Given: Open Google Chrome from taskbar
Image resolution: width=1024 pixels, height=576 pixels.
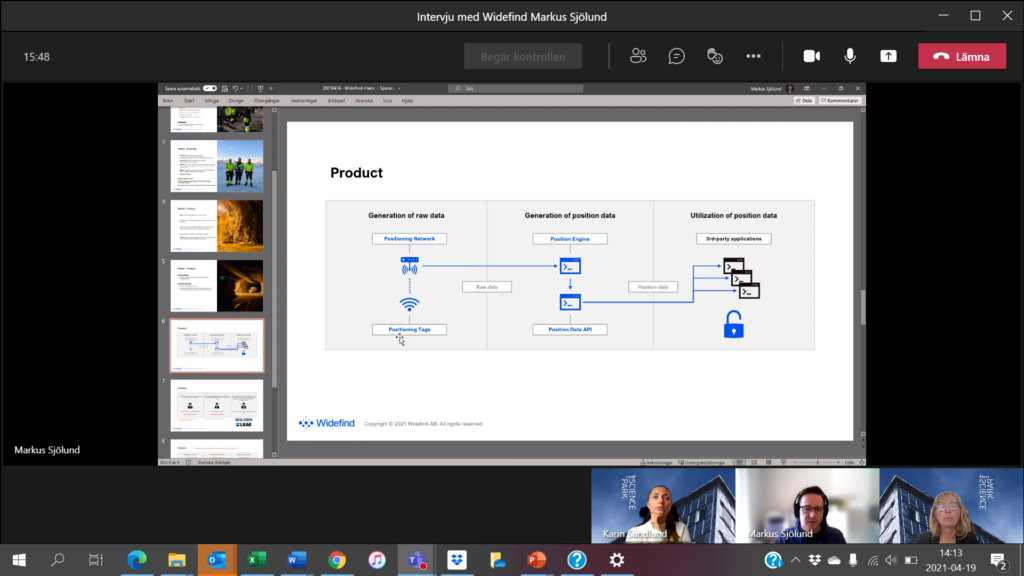Looking at the screenshot, I should (x=337, y=560).
